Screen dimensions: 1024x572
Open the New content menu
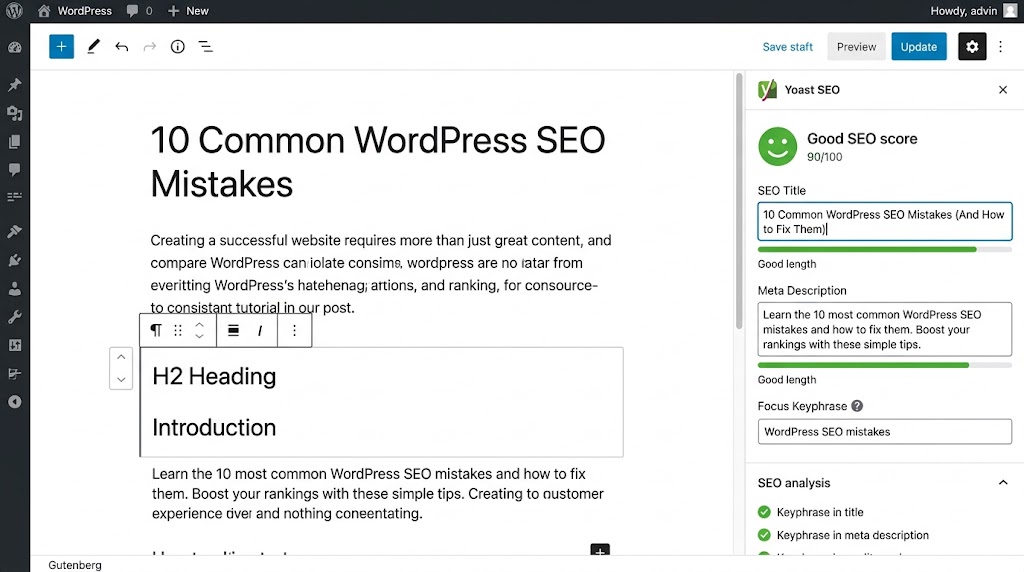click(188, 11)
